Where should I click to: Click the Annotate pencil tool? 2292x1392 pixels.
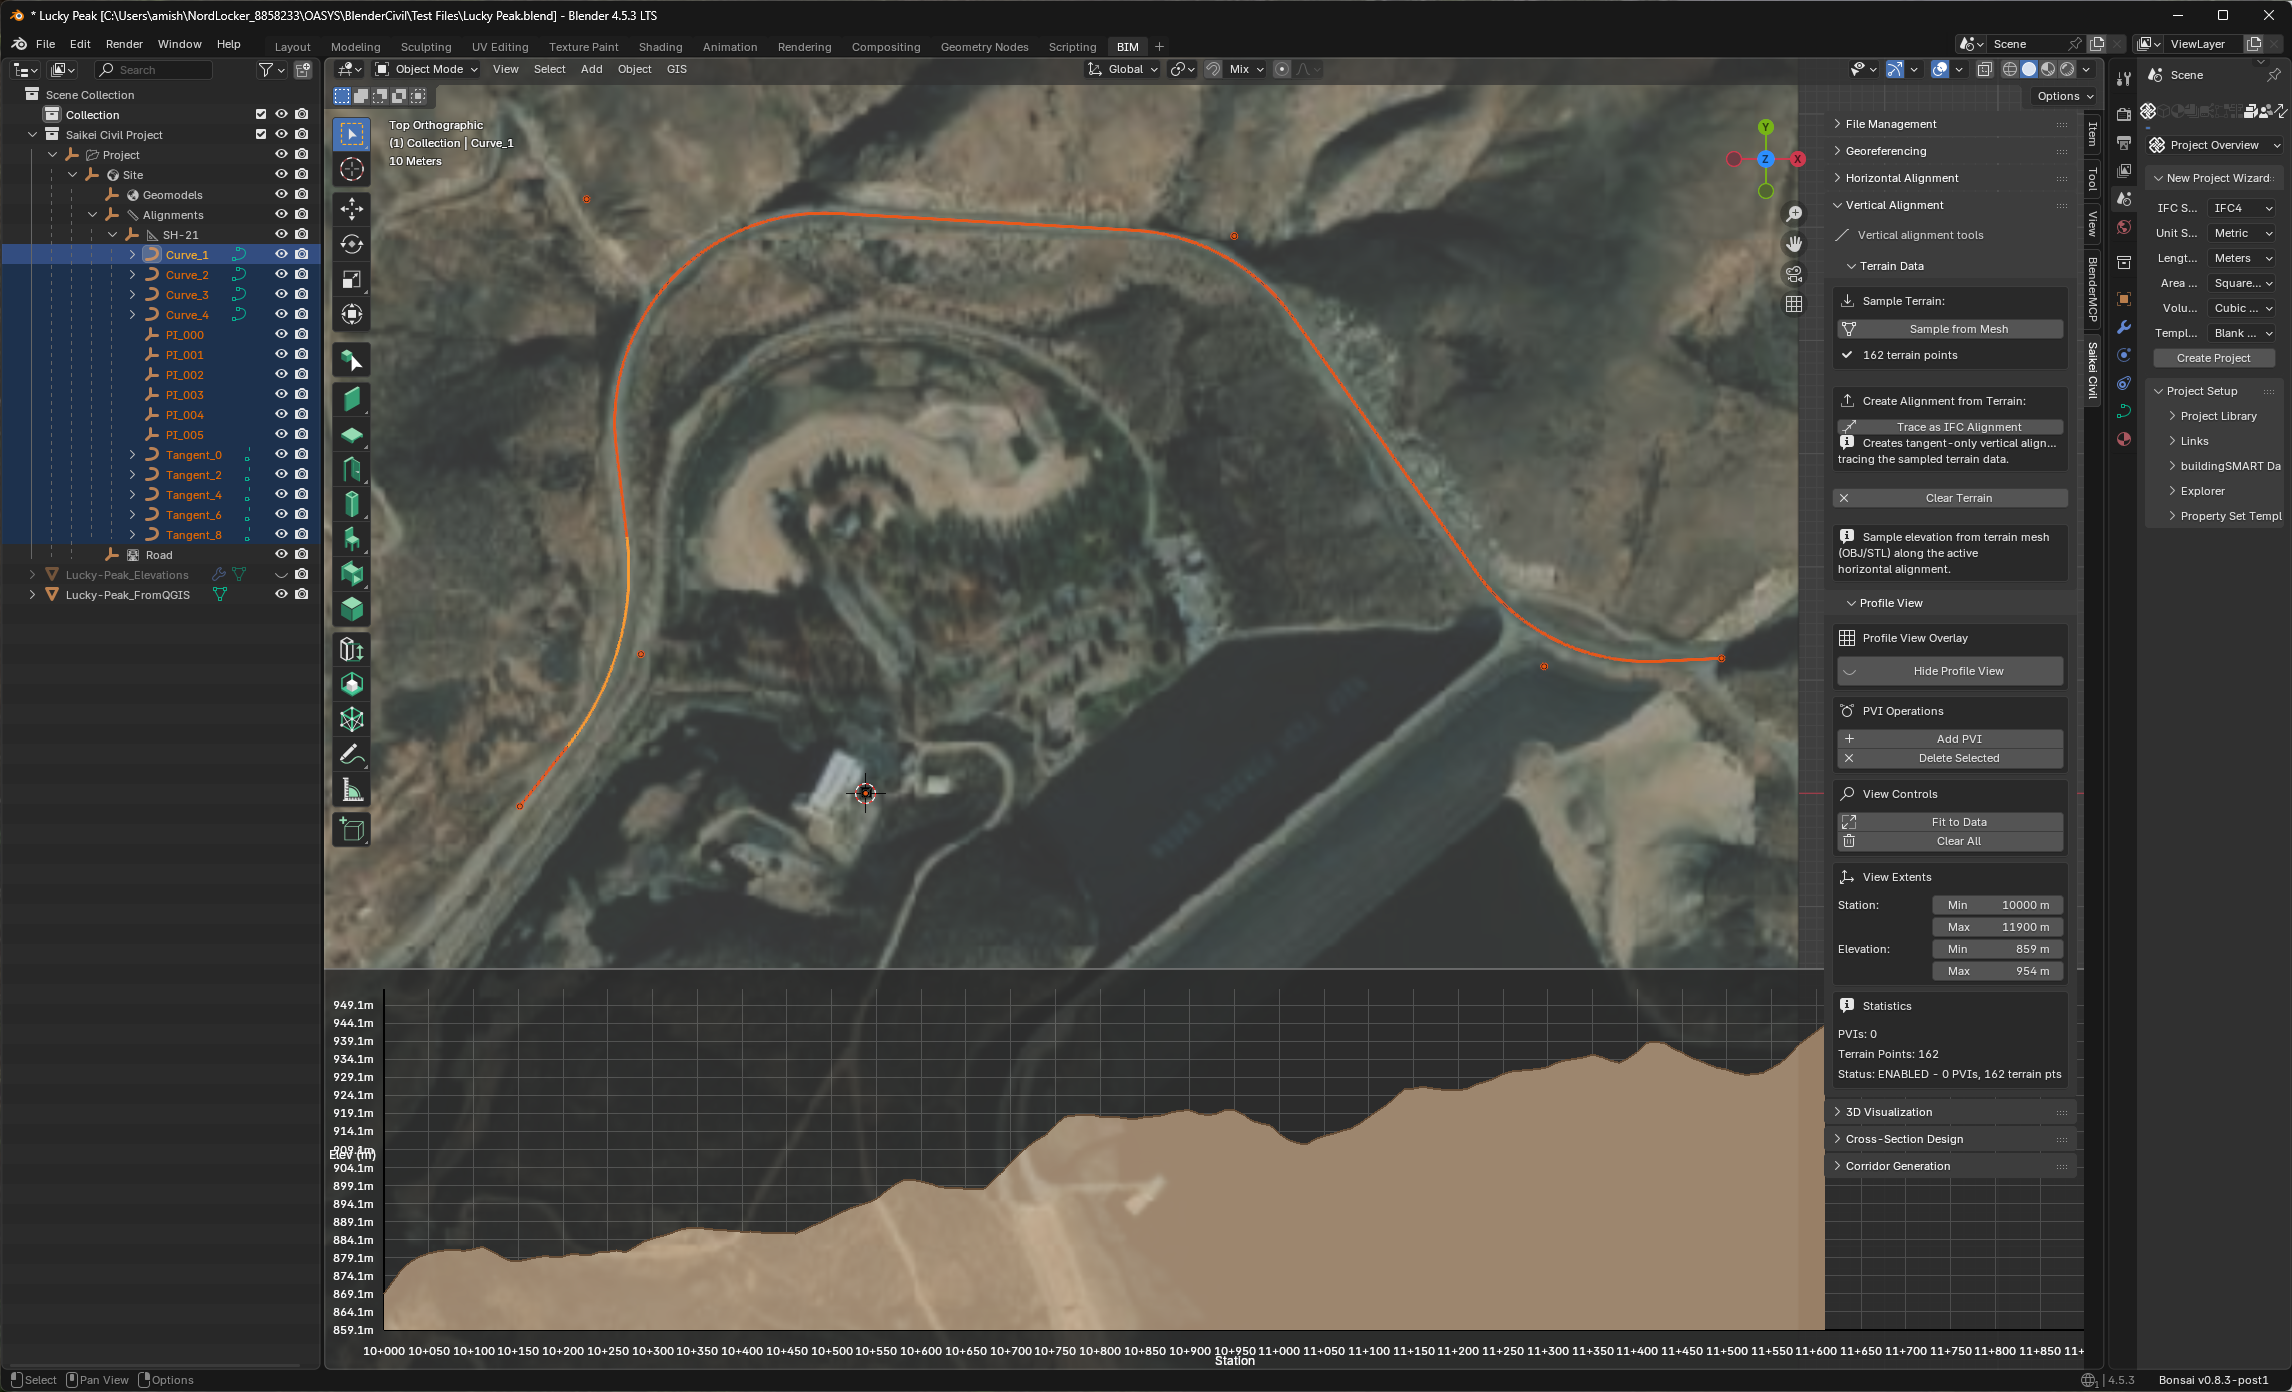(351, 755)
